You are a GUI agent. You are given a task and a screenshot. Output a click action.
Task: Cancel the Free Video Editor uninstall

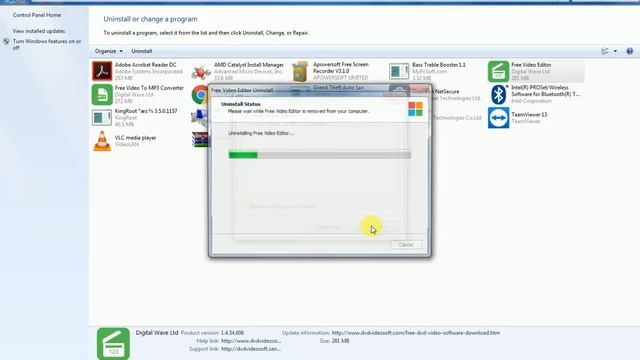(406, 244)
